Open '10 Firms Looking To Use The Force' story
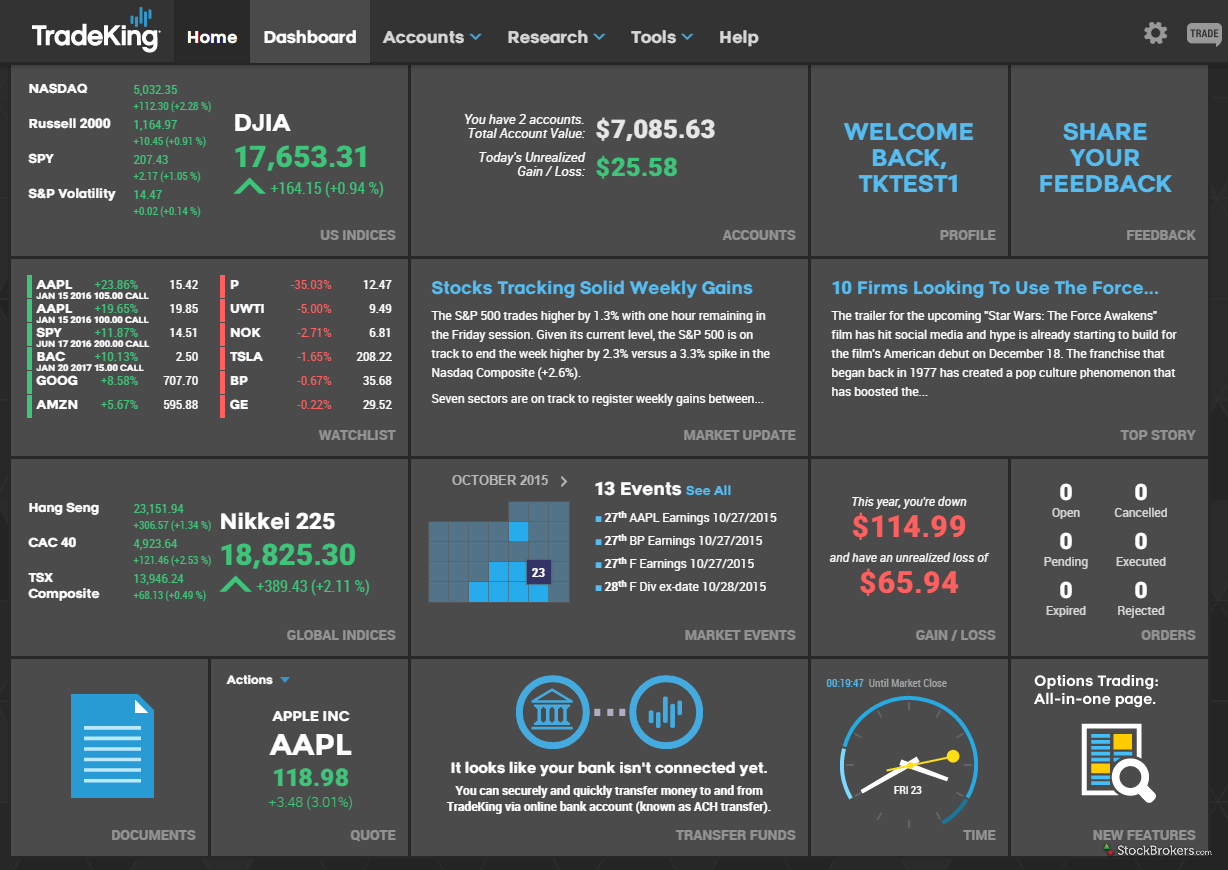This screenshot has width=1228, height=870. tap(995, 288)
